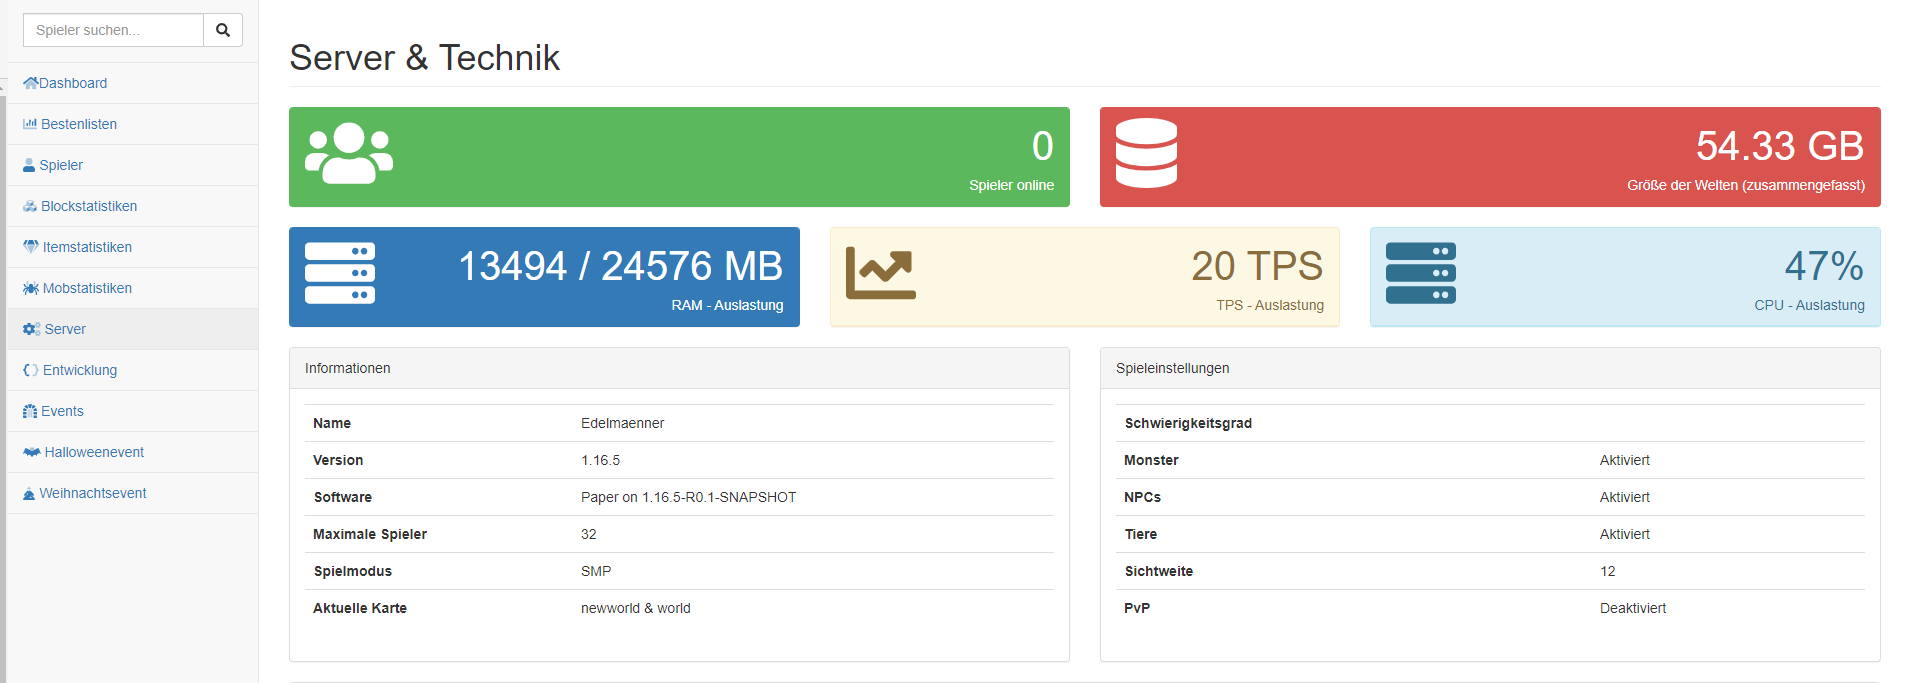The image size is (1908, 683).
Task: Open Itemstatistiken in the sidebar
Action: coord(87,247)
